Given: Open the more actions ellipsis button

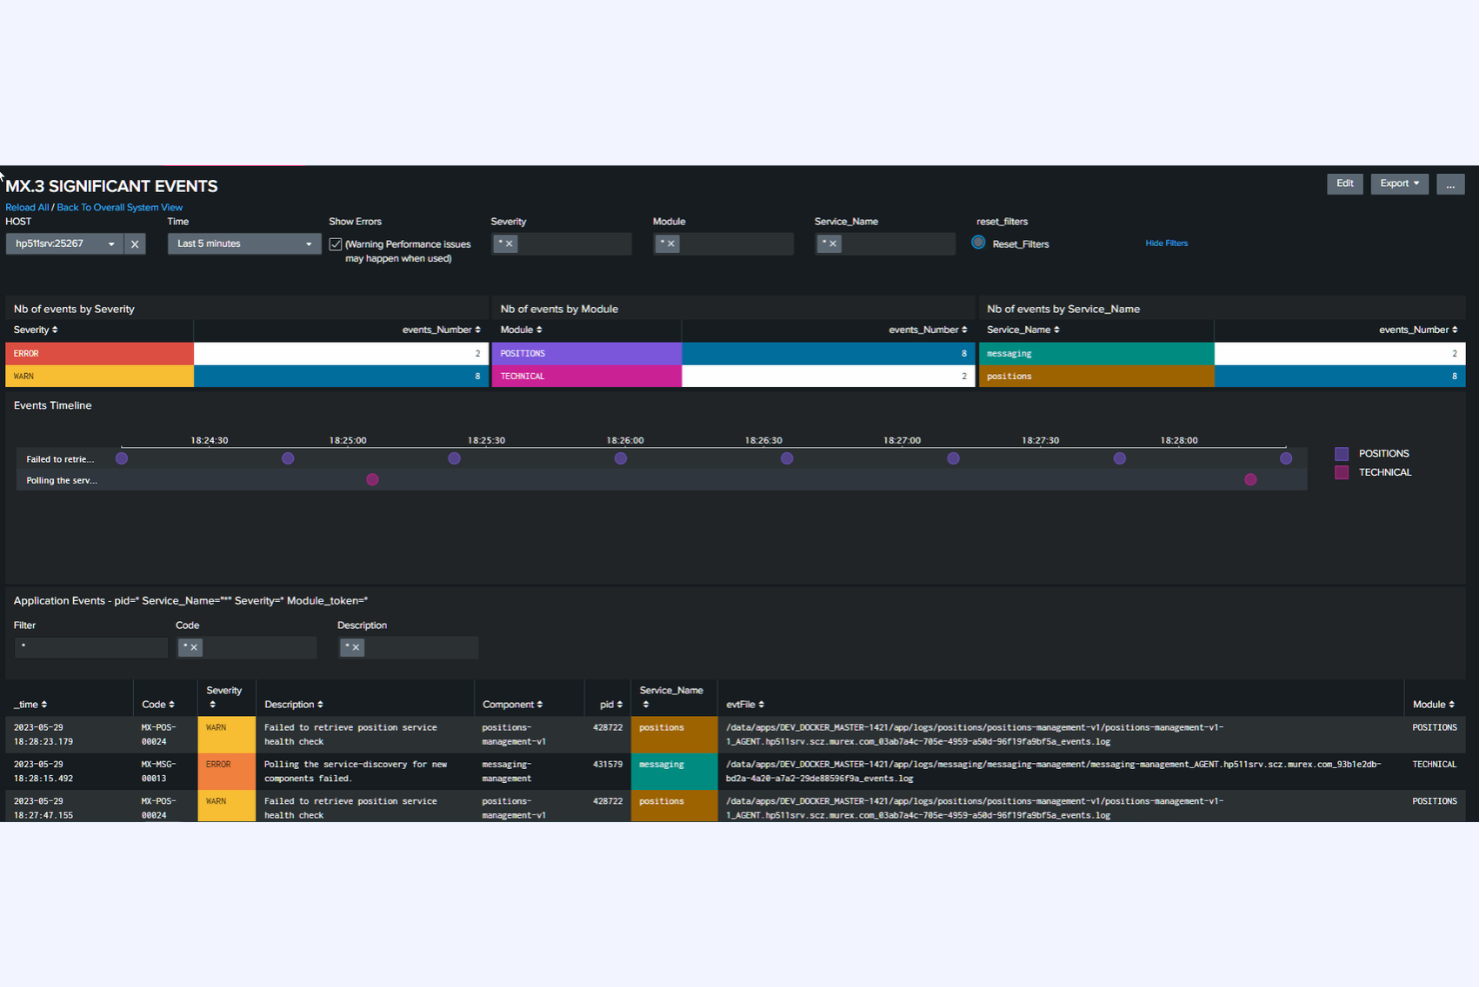Looking at the screenshot, I should pos(1450,184).
